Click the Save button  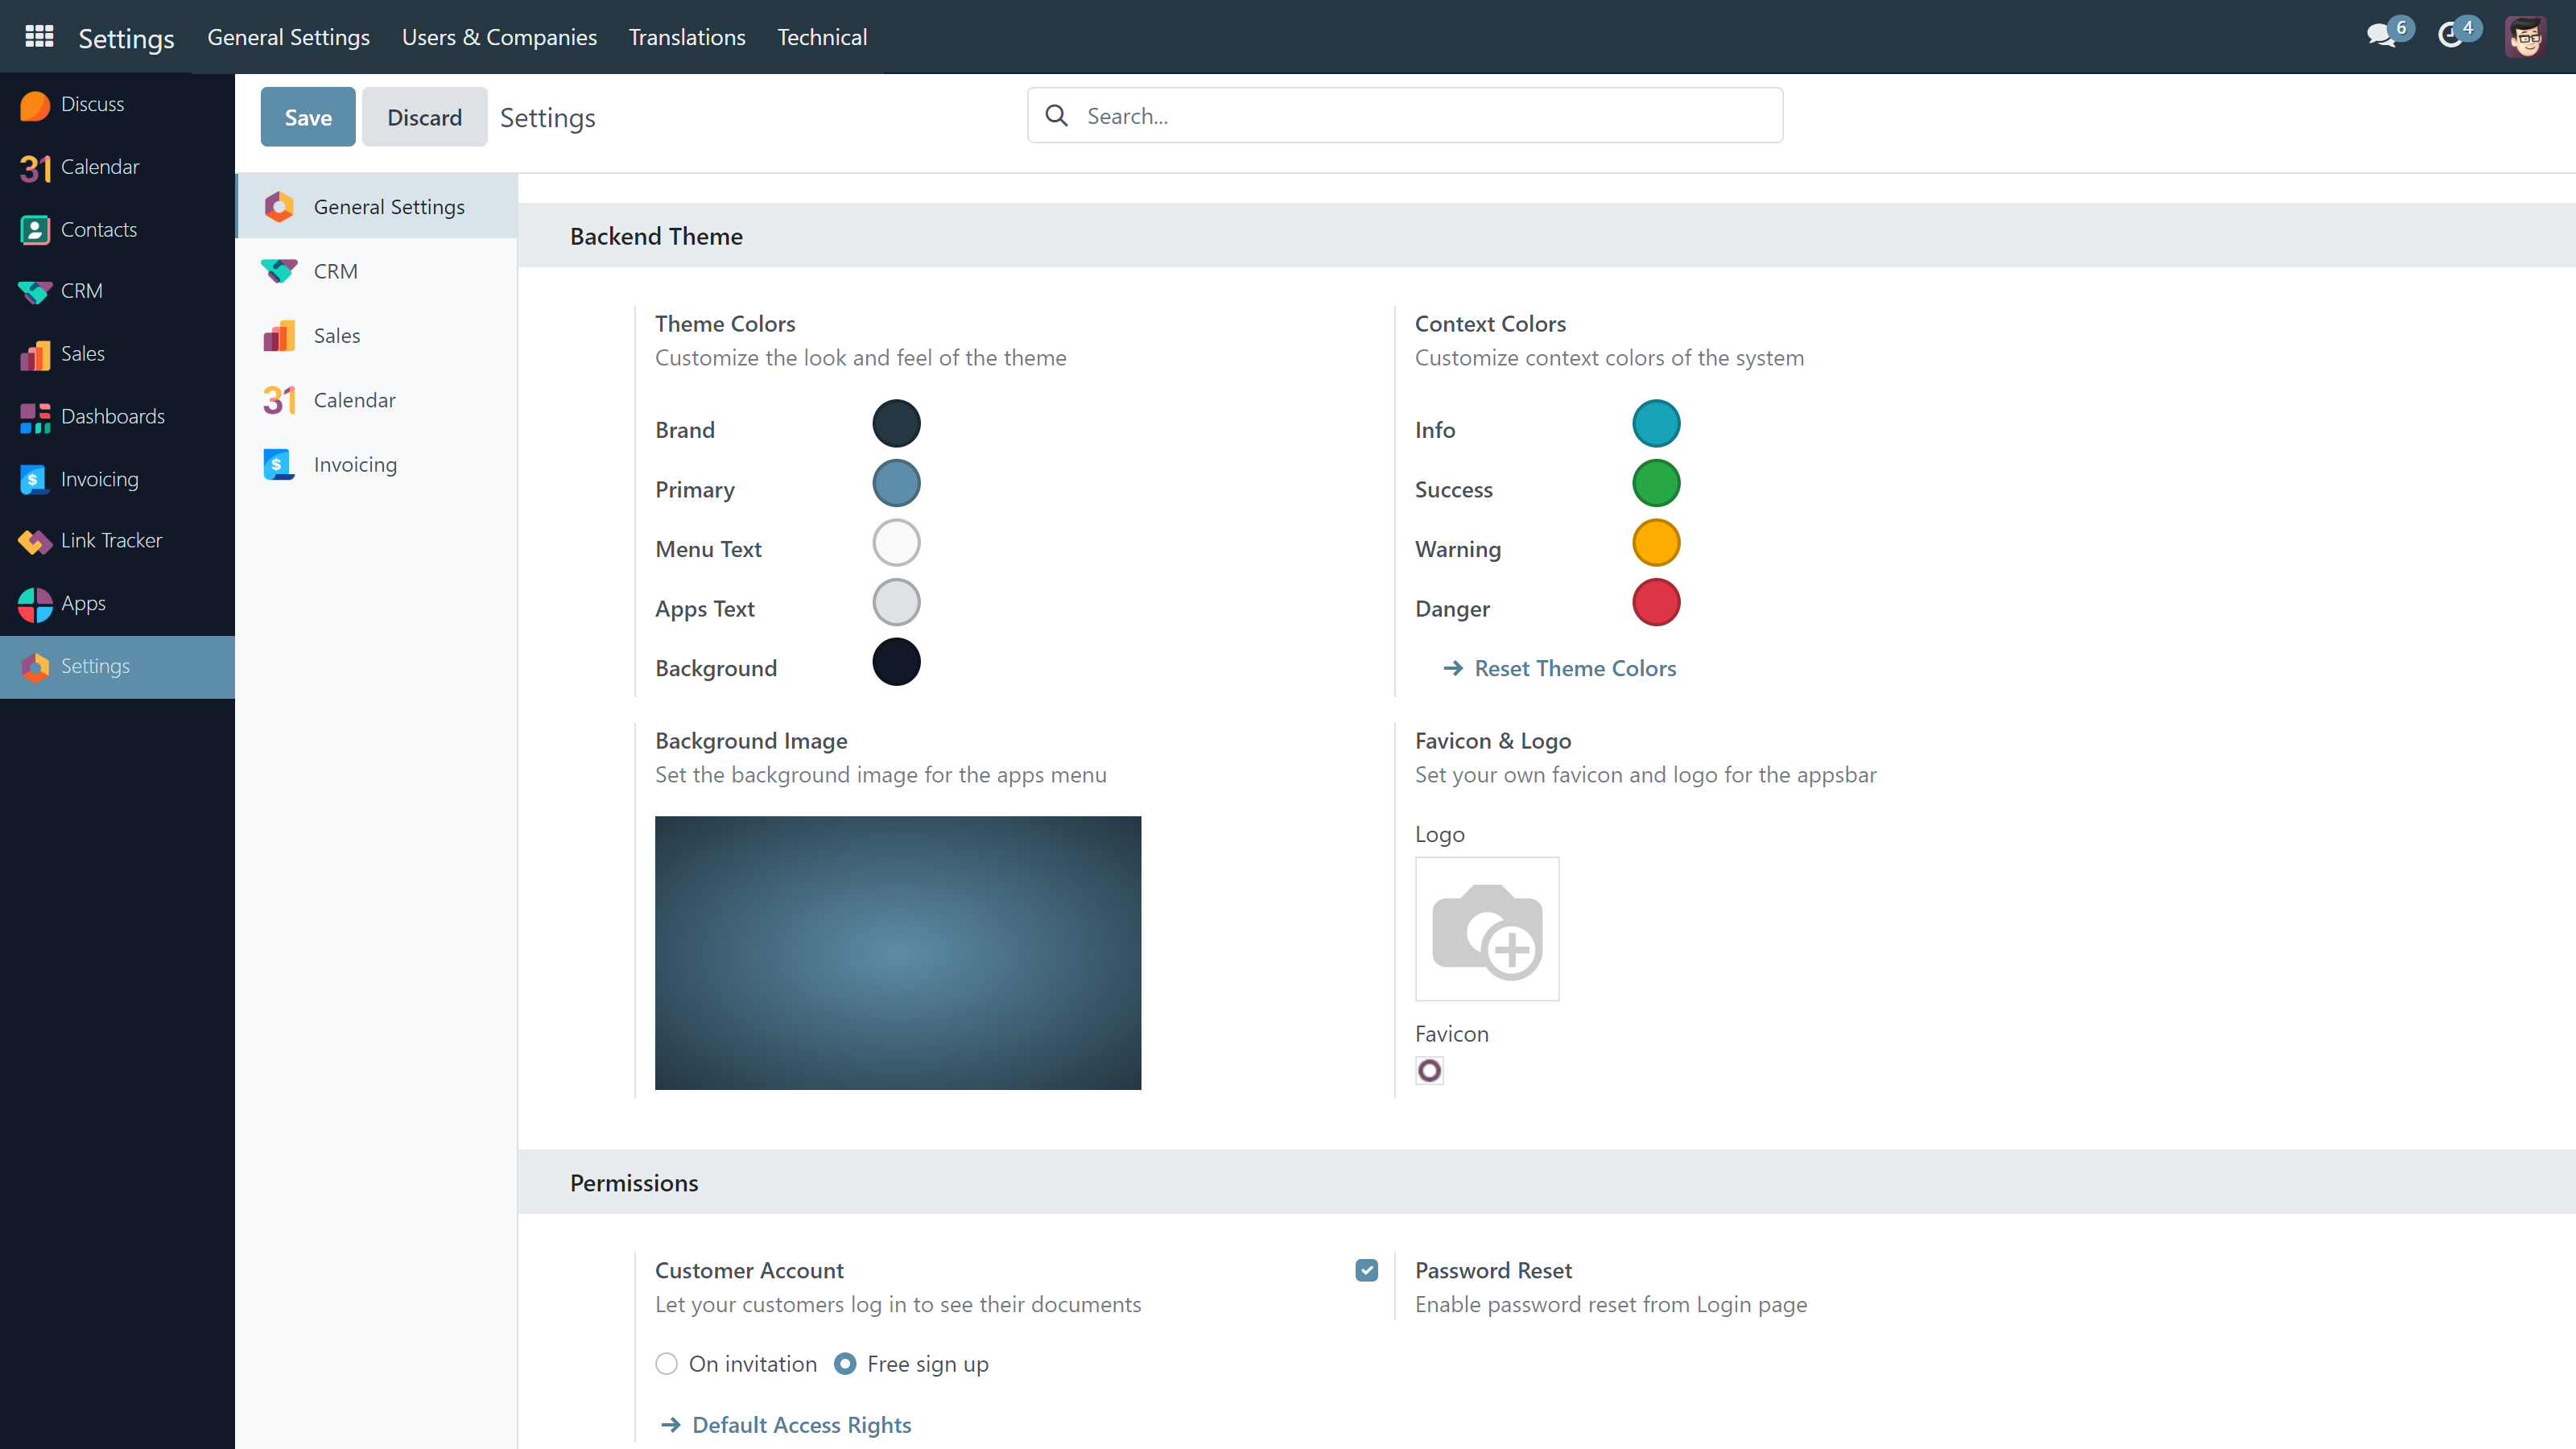click(308, 117)
